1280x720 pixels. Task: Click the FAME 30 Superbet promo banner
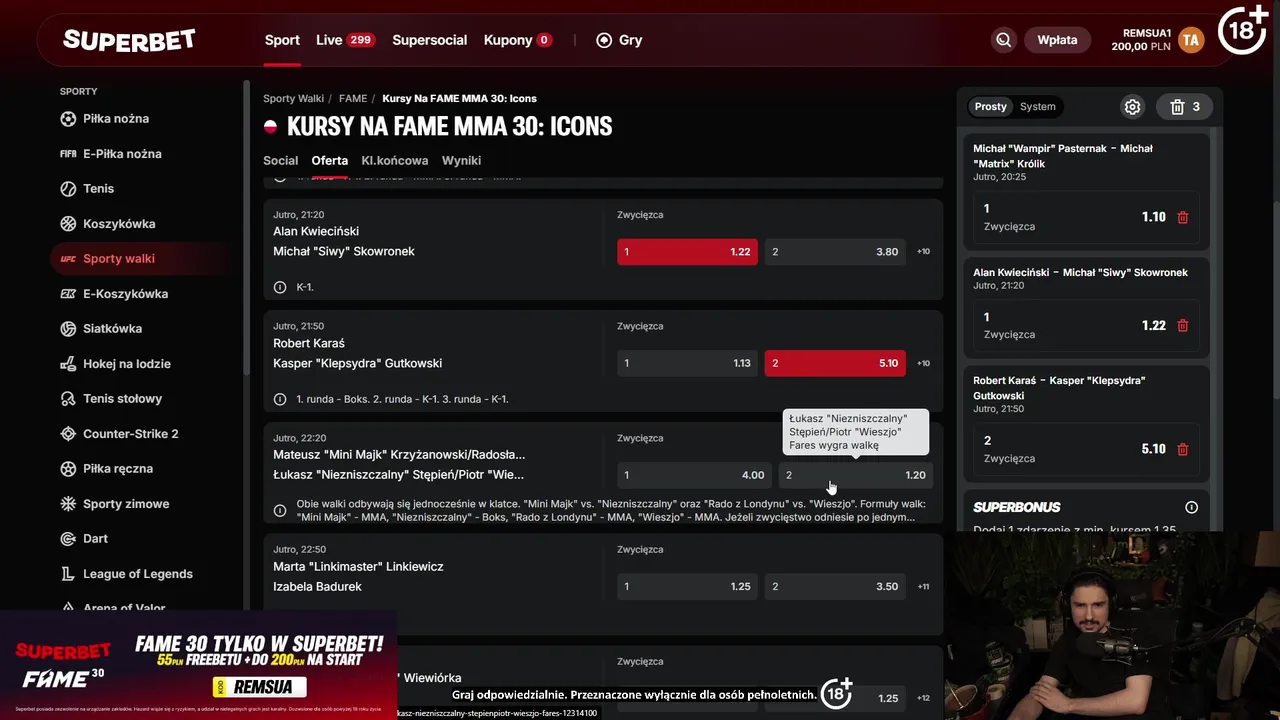(199, 665)
